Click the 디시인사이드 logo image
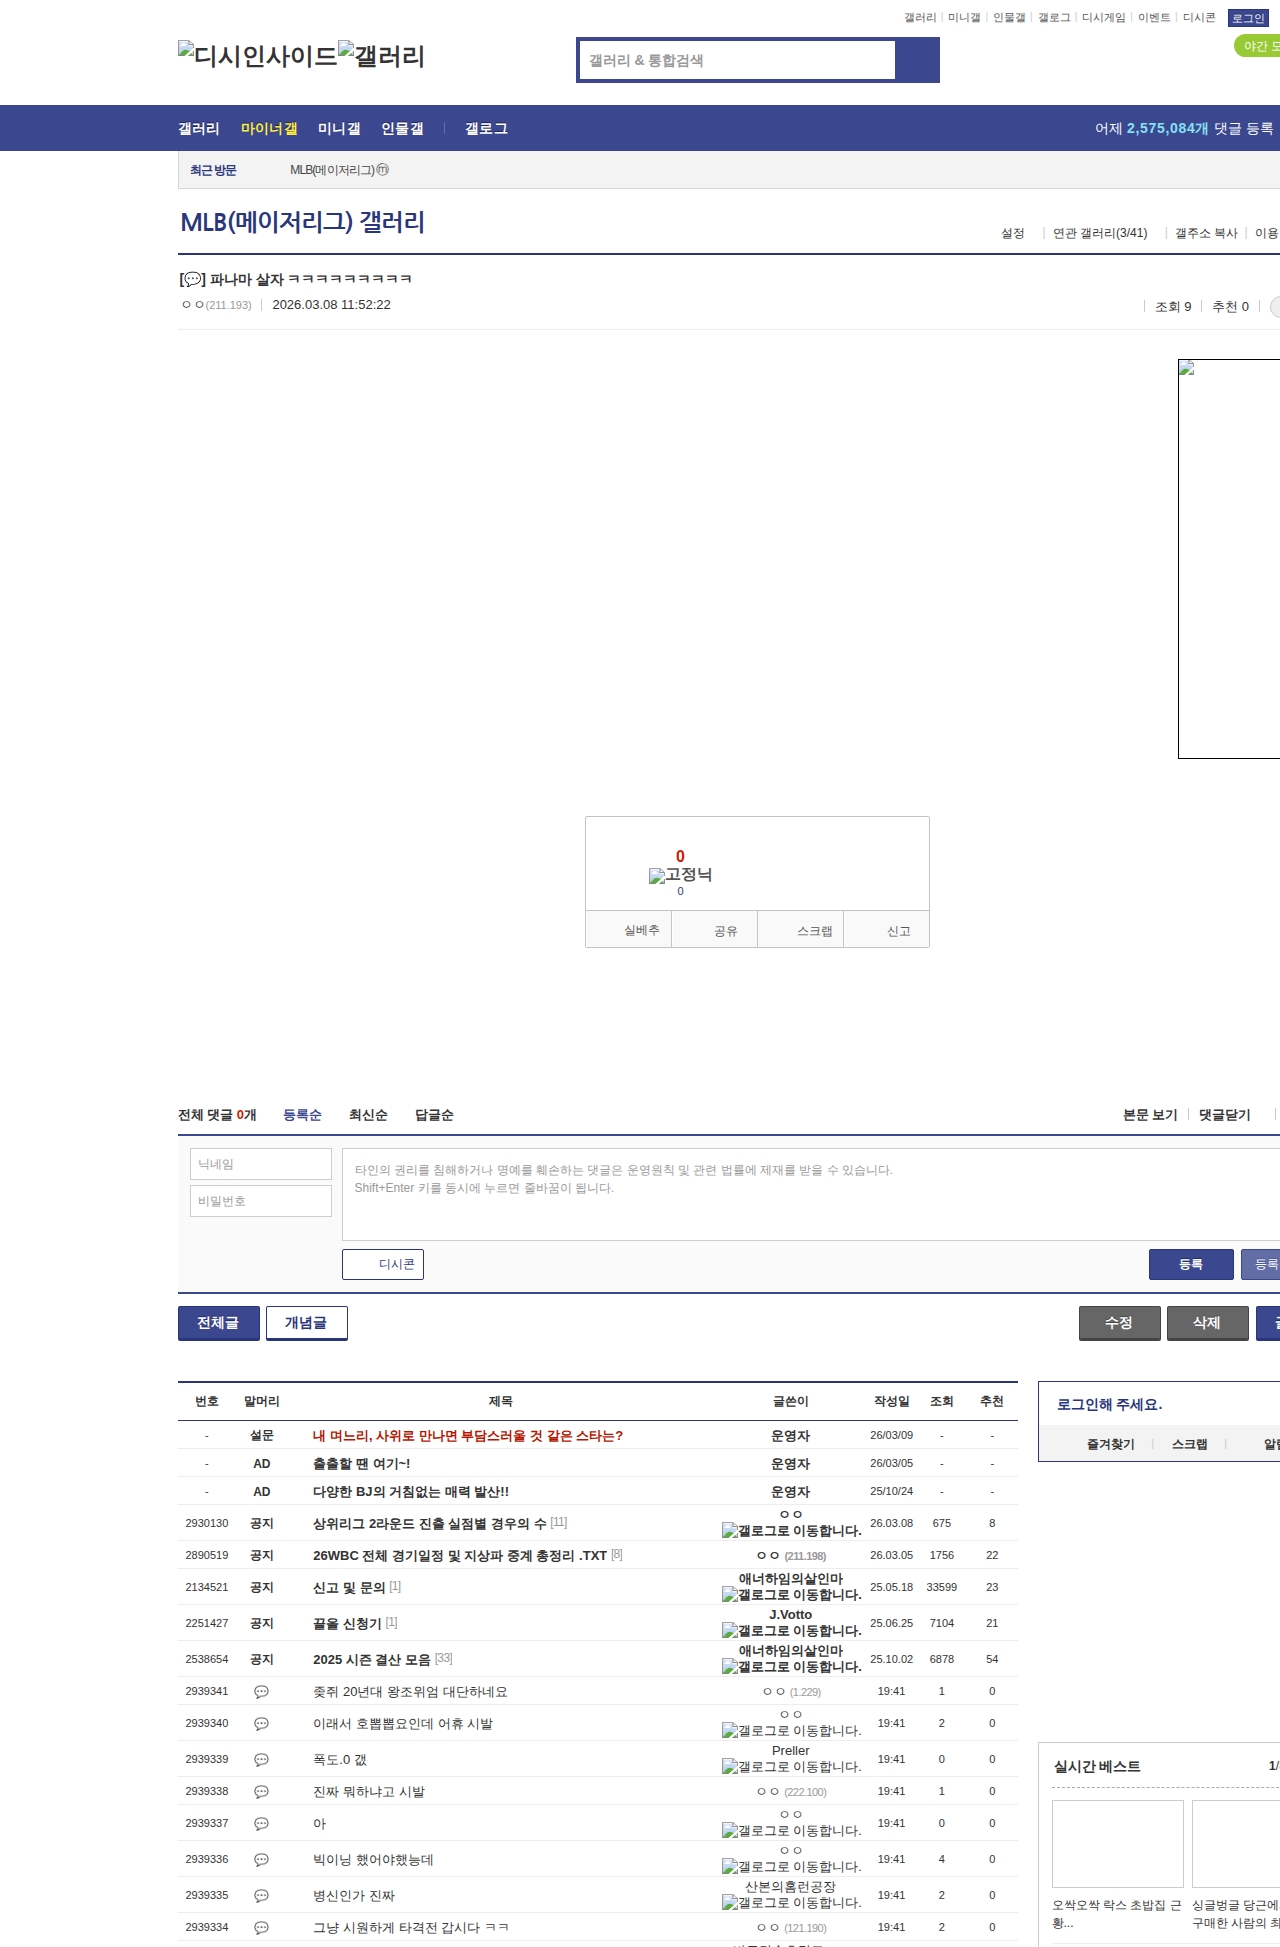Viewport: 1280px width, 1947px height. (258, 56)
